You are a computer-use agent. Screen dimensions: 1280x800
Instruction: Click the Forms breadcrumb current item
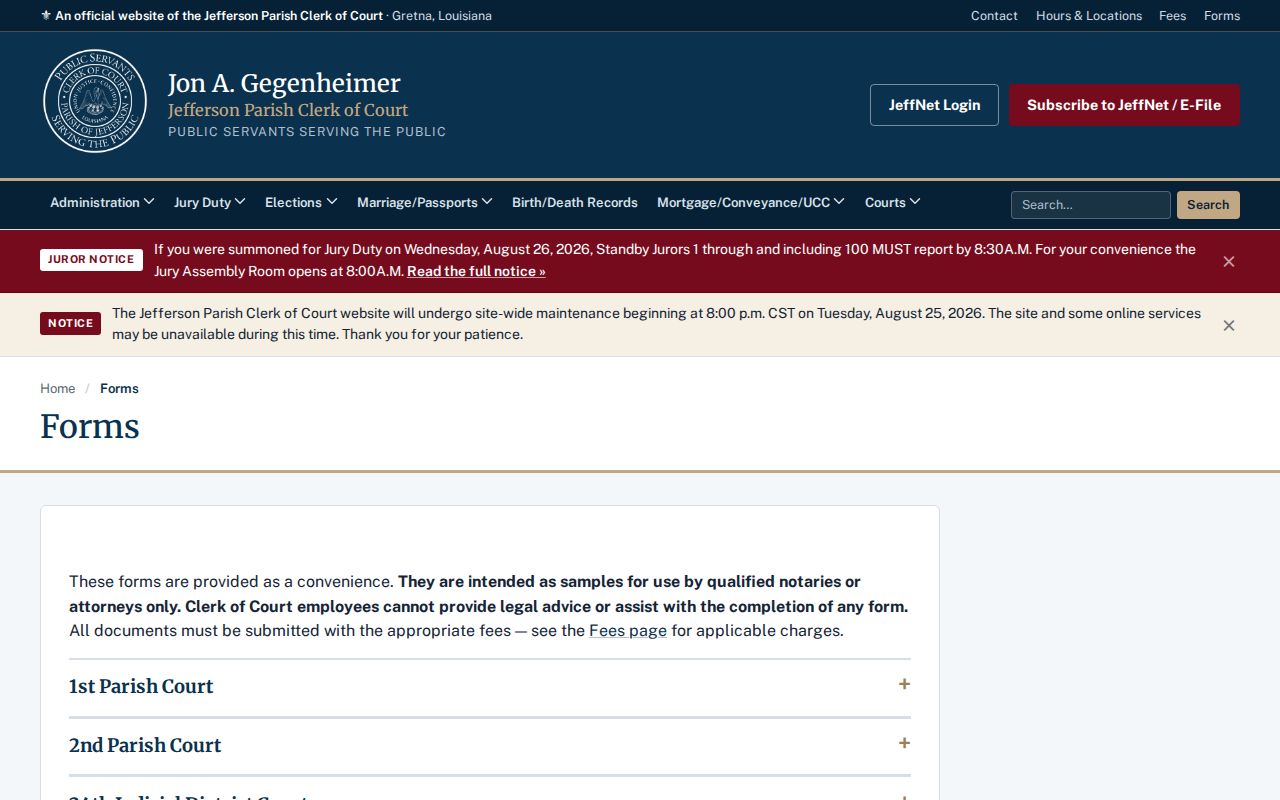pyautogui.click(x=119, y=388)
